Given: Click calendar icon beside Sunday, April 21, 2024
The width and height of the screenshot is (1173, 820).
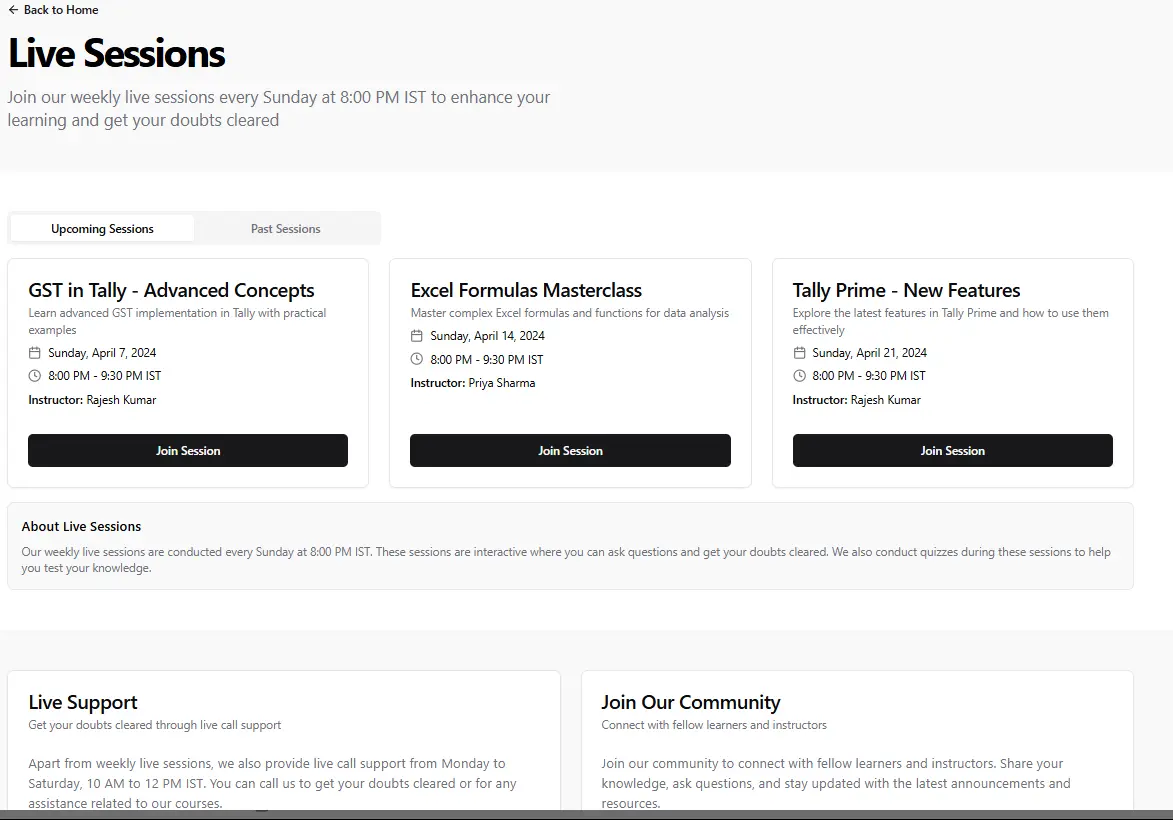Looking at the screenshot, I should point(799,352).
